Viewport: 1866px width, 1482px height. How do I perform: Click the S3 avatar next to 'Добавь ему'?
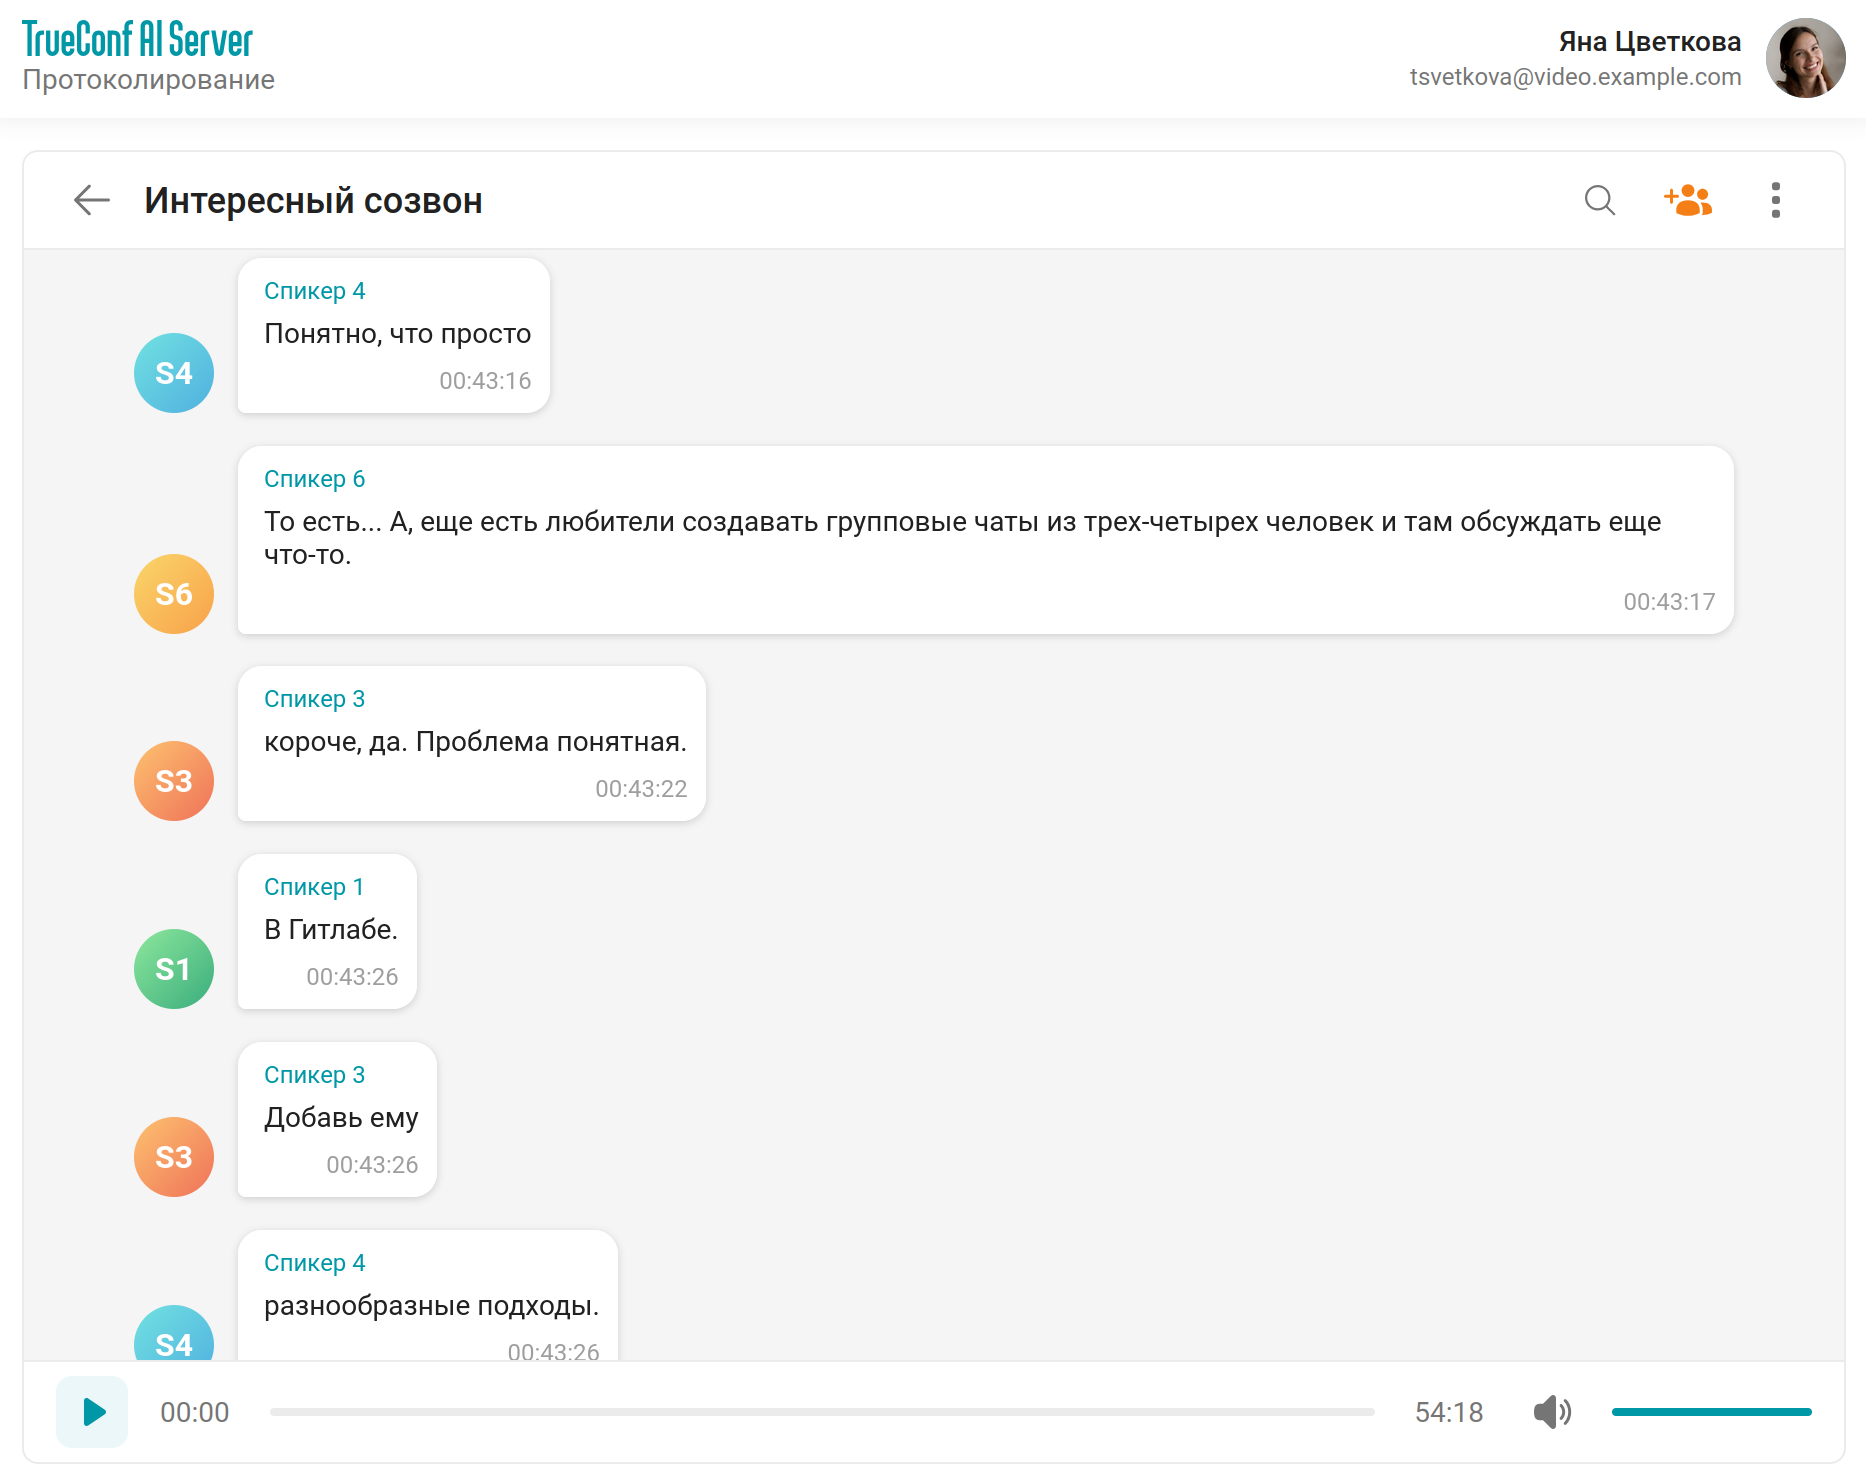click(174, 1157)
